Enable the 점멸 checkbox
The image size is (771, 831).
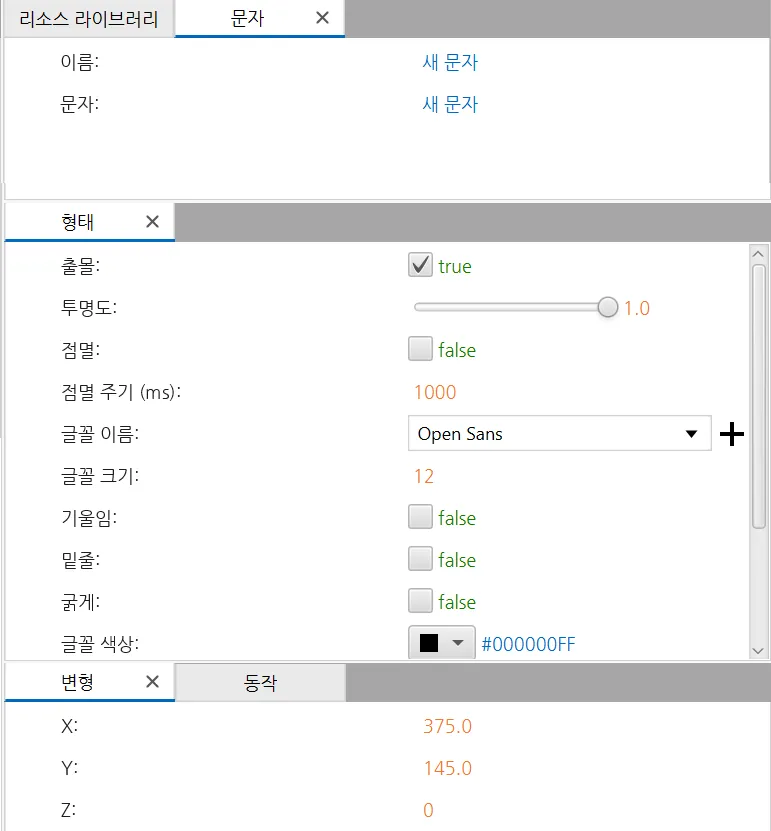[x=420, y=349]
